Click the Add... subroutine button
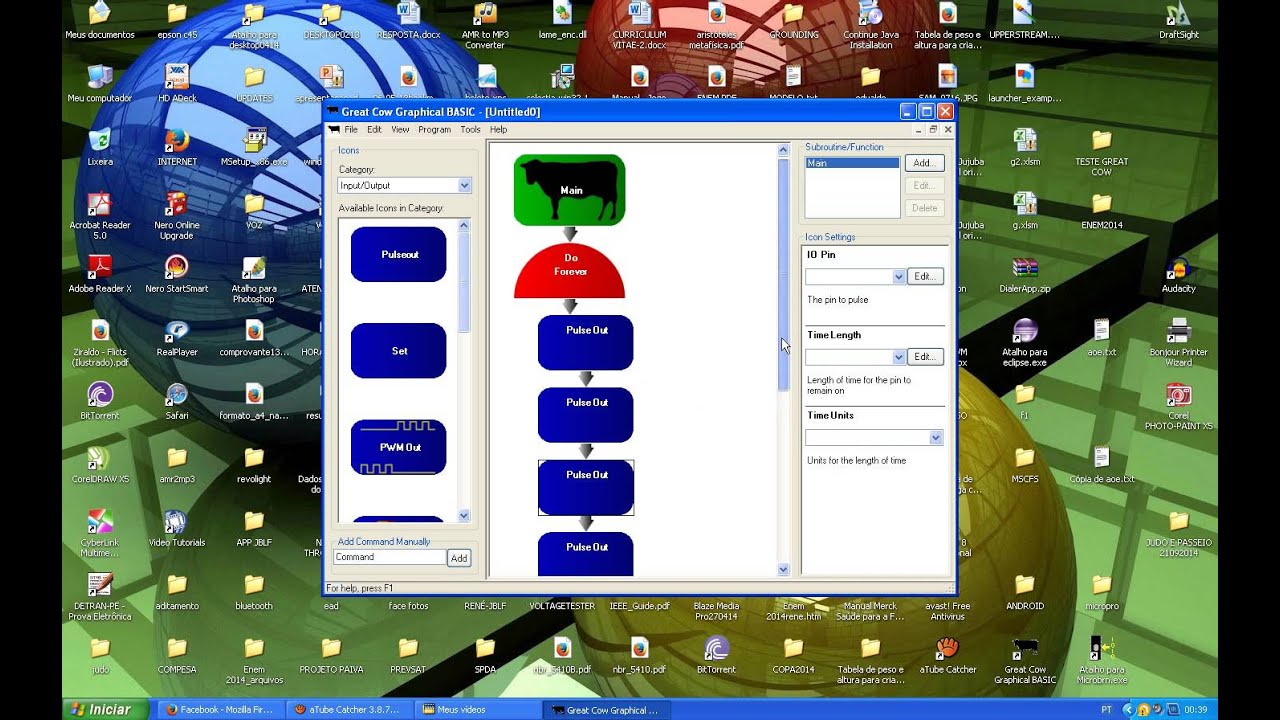 pyautogui.click(x=924, y=163)
